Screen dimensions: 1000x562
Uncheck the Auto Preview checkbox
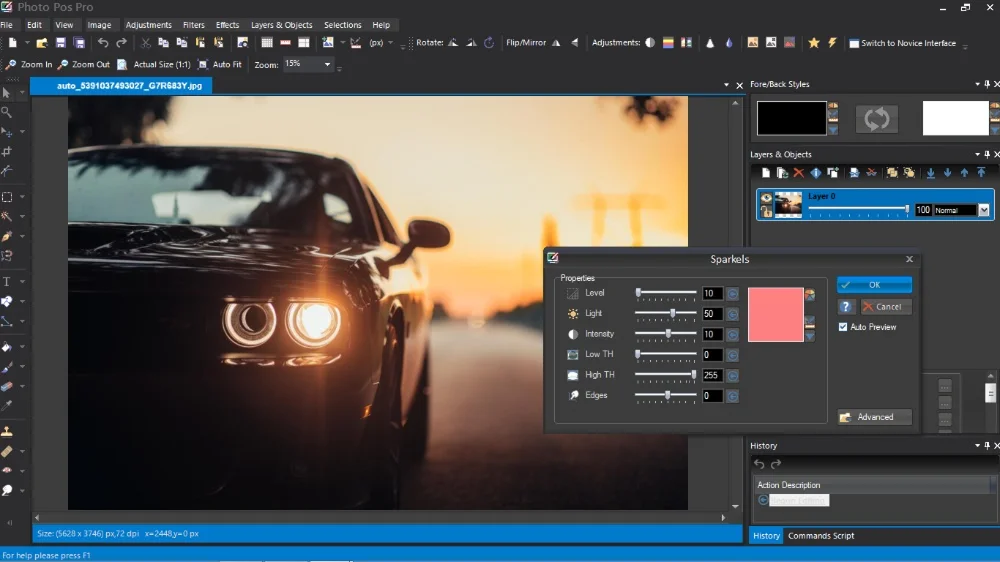click(x=843, y=327)
